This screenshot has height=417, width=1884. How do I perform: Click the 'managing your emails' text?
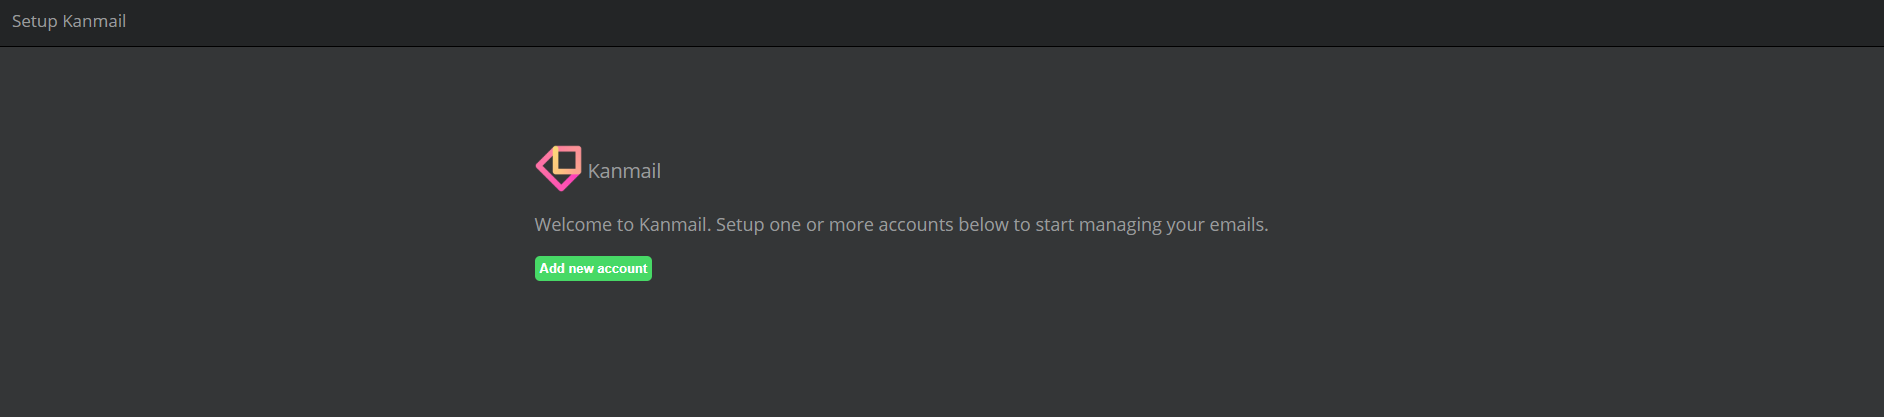coord(1173,225)
